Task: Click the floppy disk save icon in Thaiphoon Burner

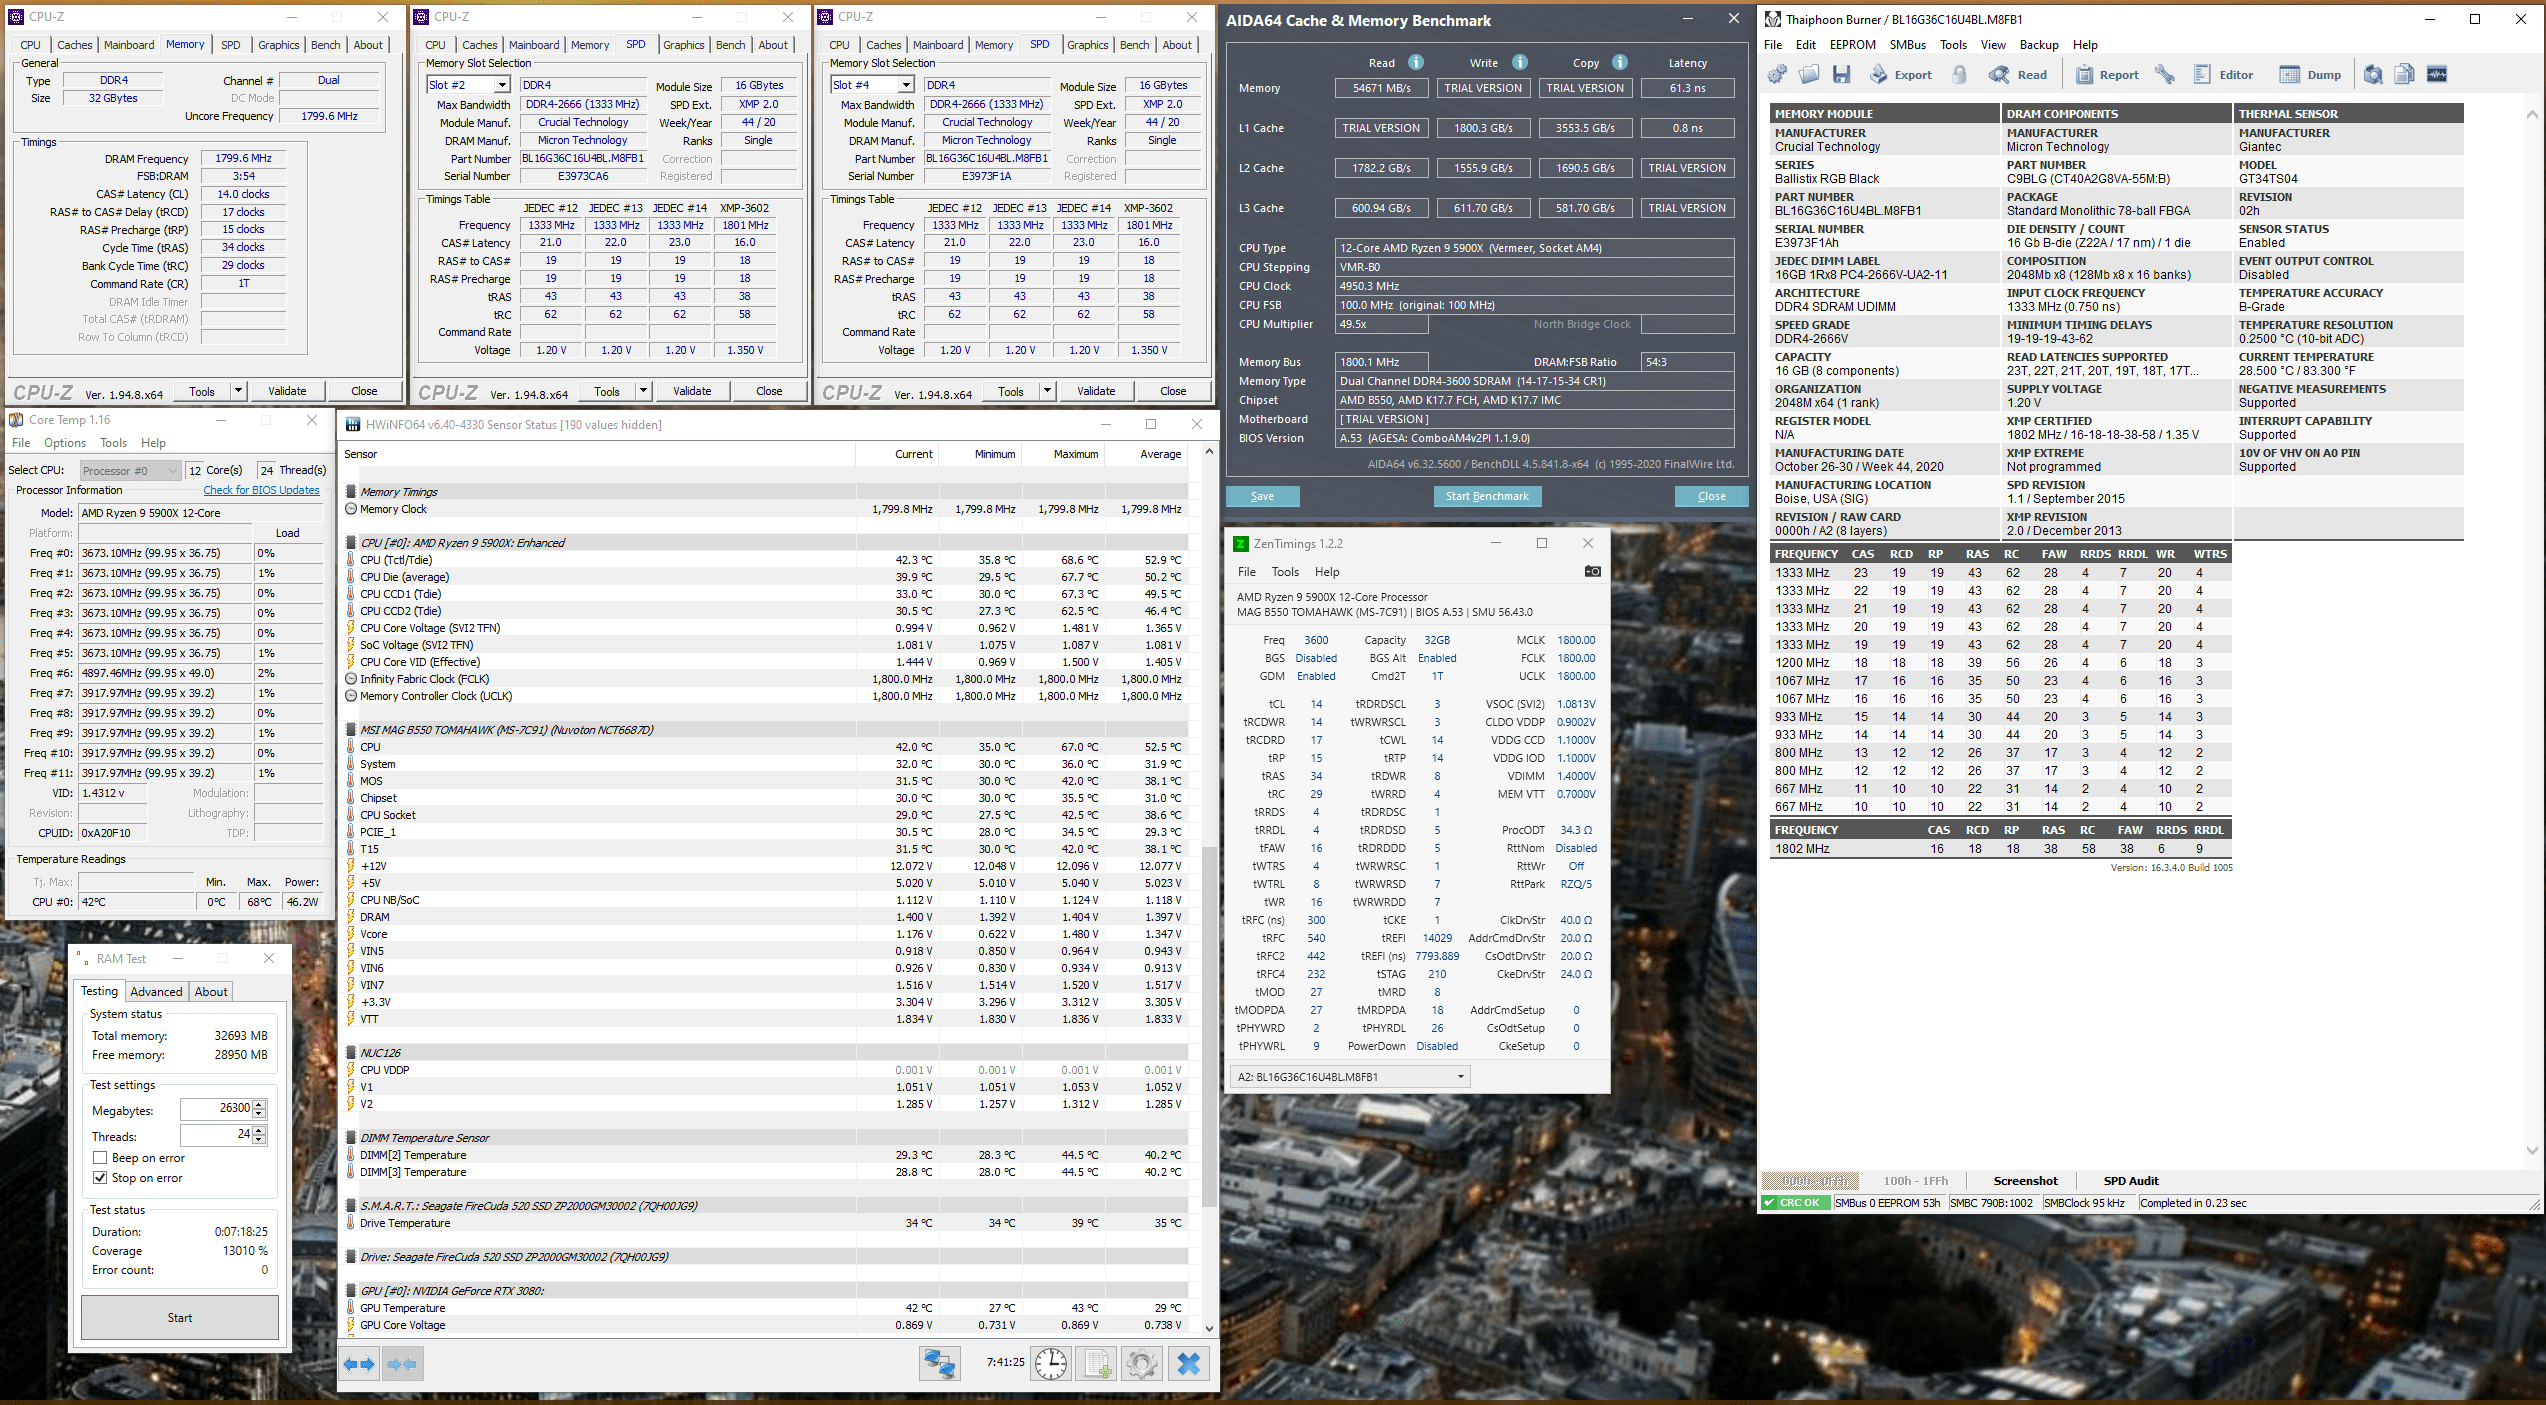Action: point(1841,75)
